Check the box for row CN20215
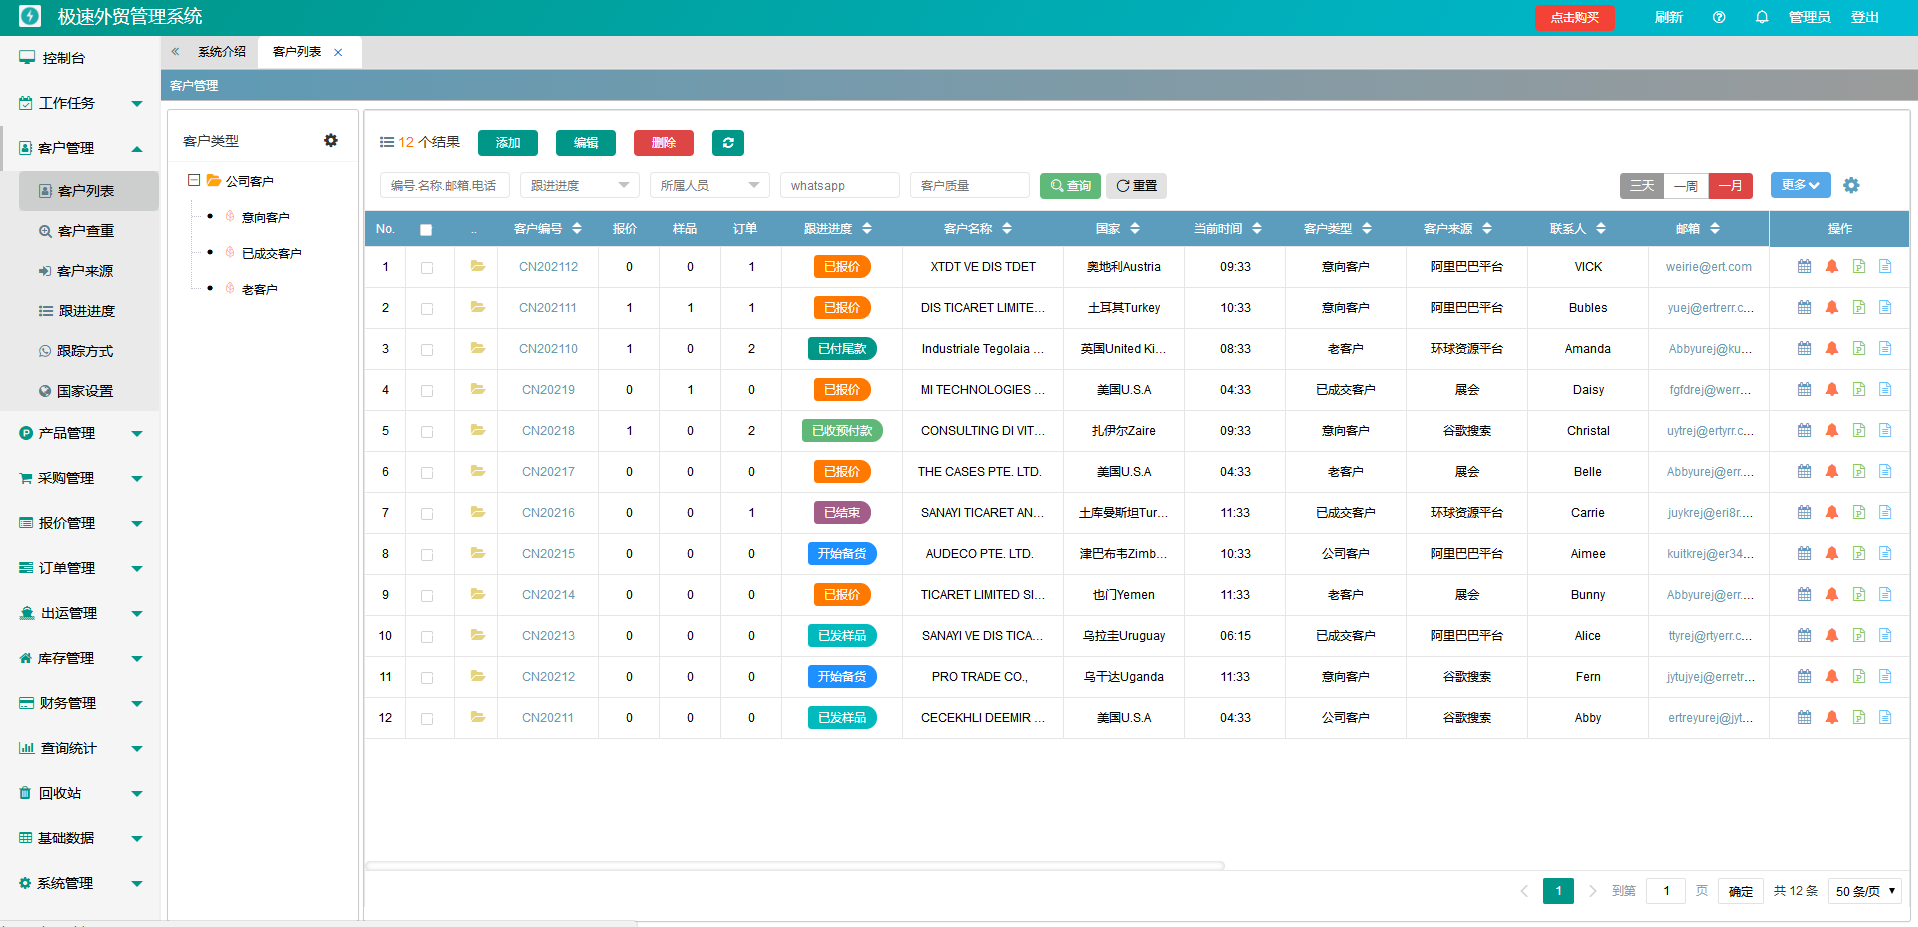1918x927 pixels. (x=427, y=555)
